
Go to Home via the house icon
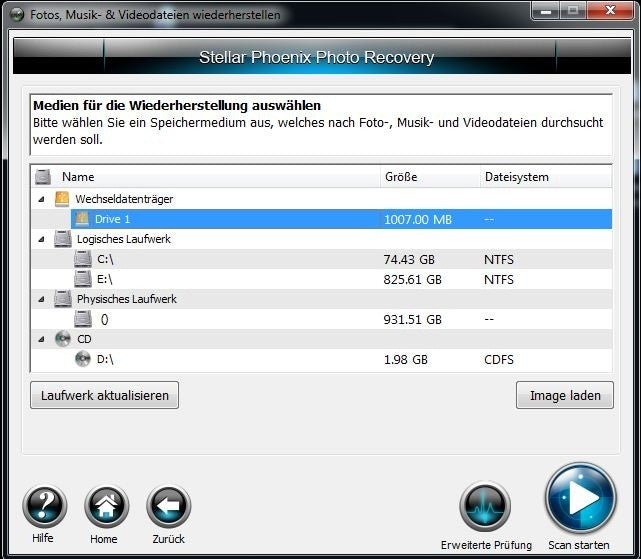(x=107, y=506)
